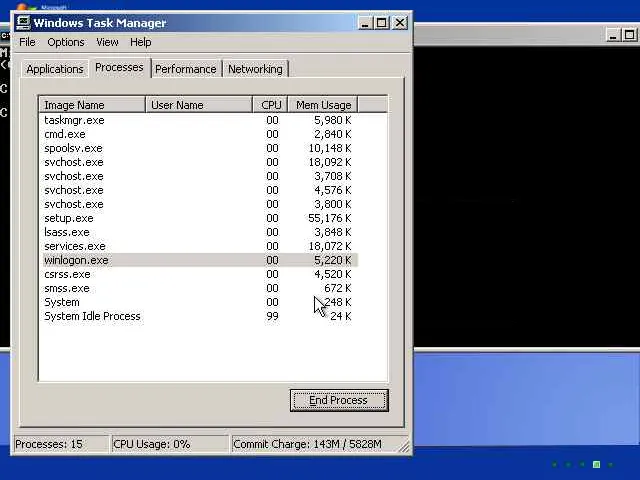Select svchost.exe using 3,708 K
640x480 pixels.
pyautogui.click(x=200, y=176)
